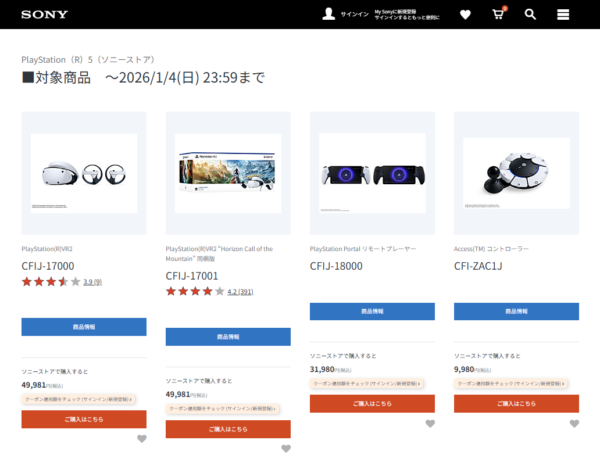Click the orange ご購入はこちら button for PlayStation Portal
The height and width of the screenshot is (458, 600).
point(372,404)
